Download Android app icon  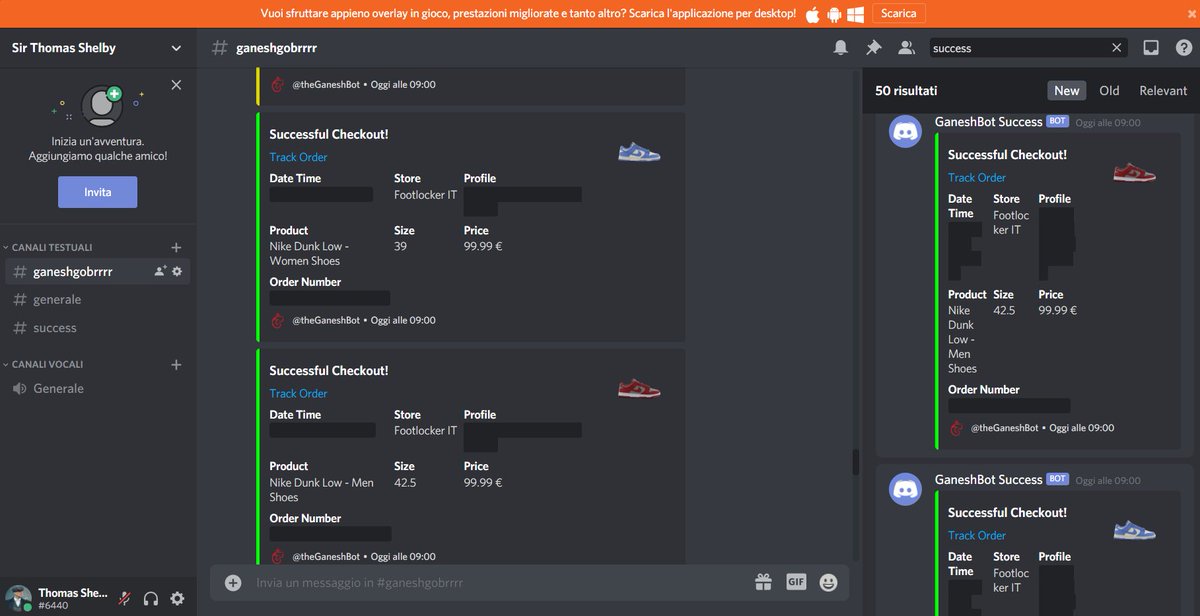coord(834,14)
